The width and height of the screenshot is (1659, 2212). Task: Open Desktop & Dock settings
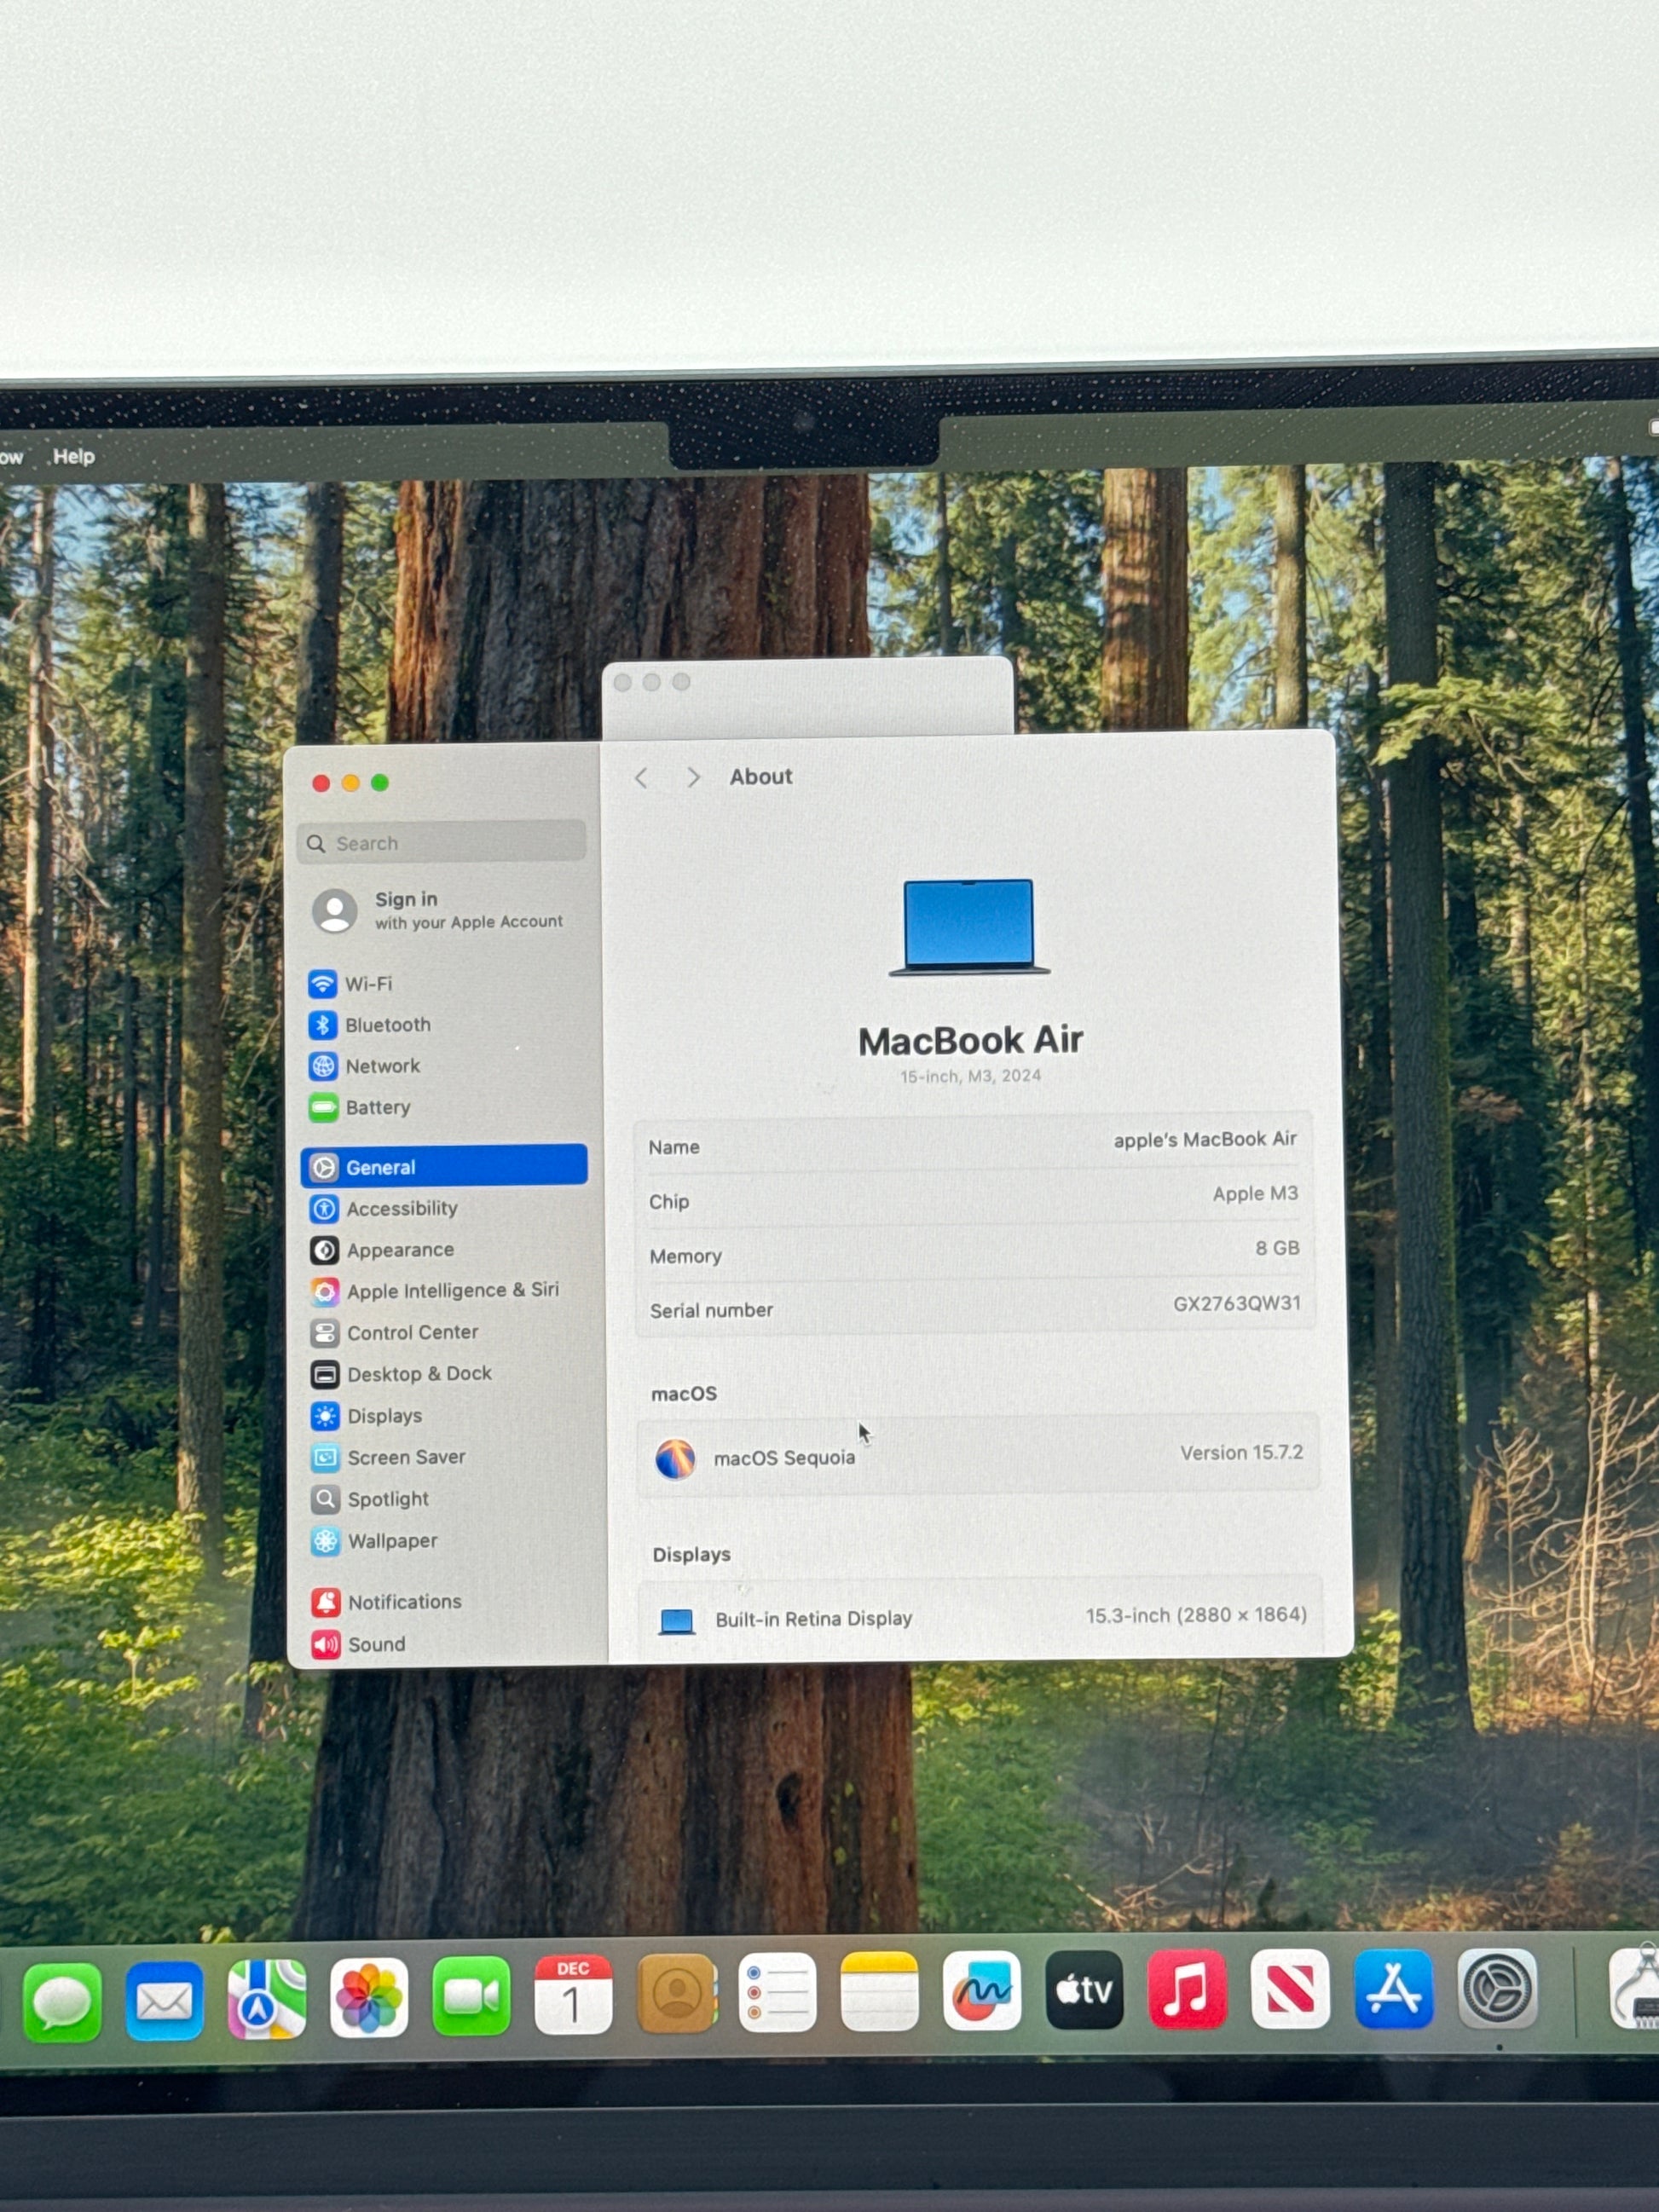[x=418, y=1374]
